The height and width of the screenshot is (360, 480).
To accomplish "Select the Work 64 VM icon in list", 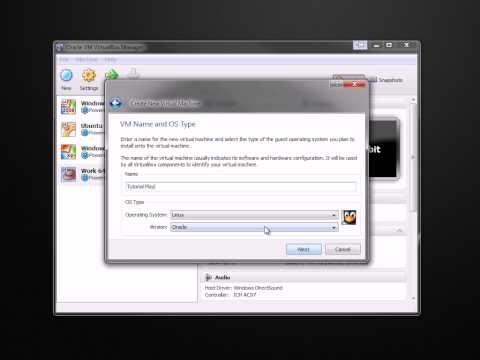I will pyautogui.click(x=68, y=174).
